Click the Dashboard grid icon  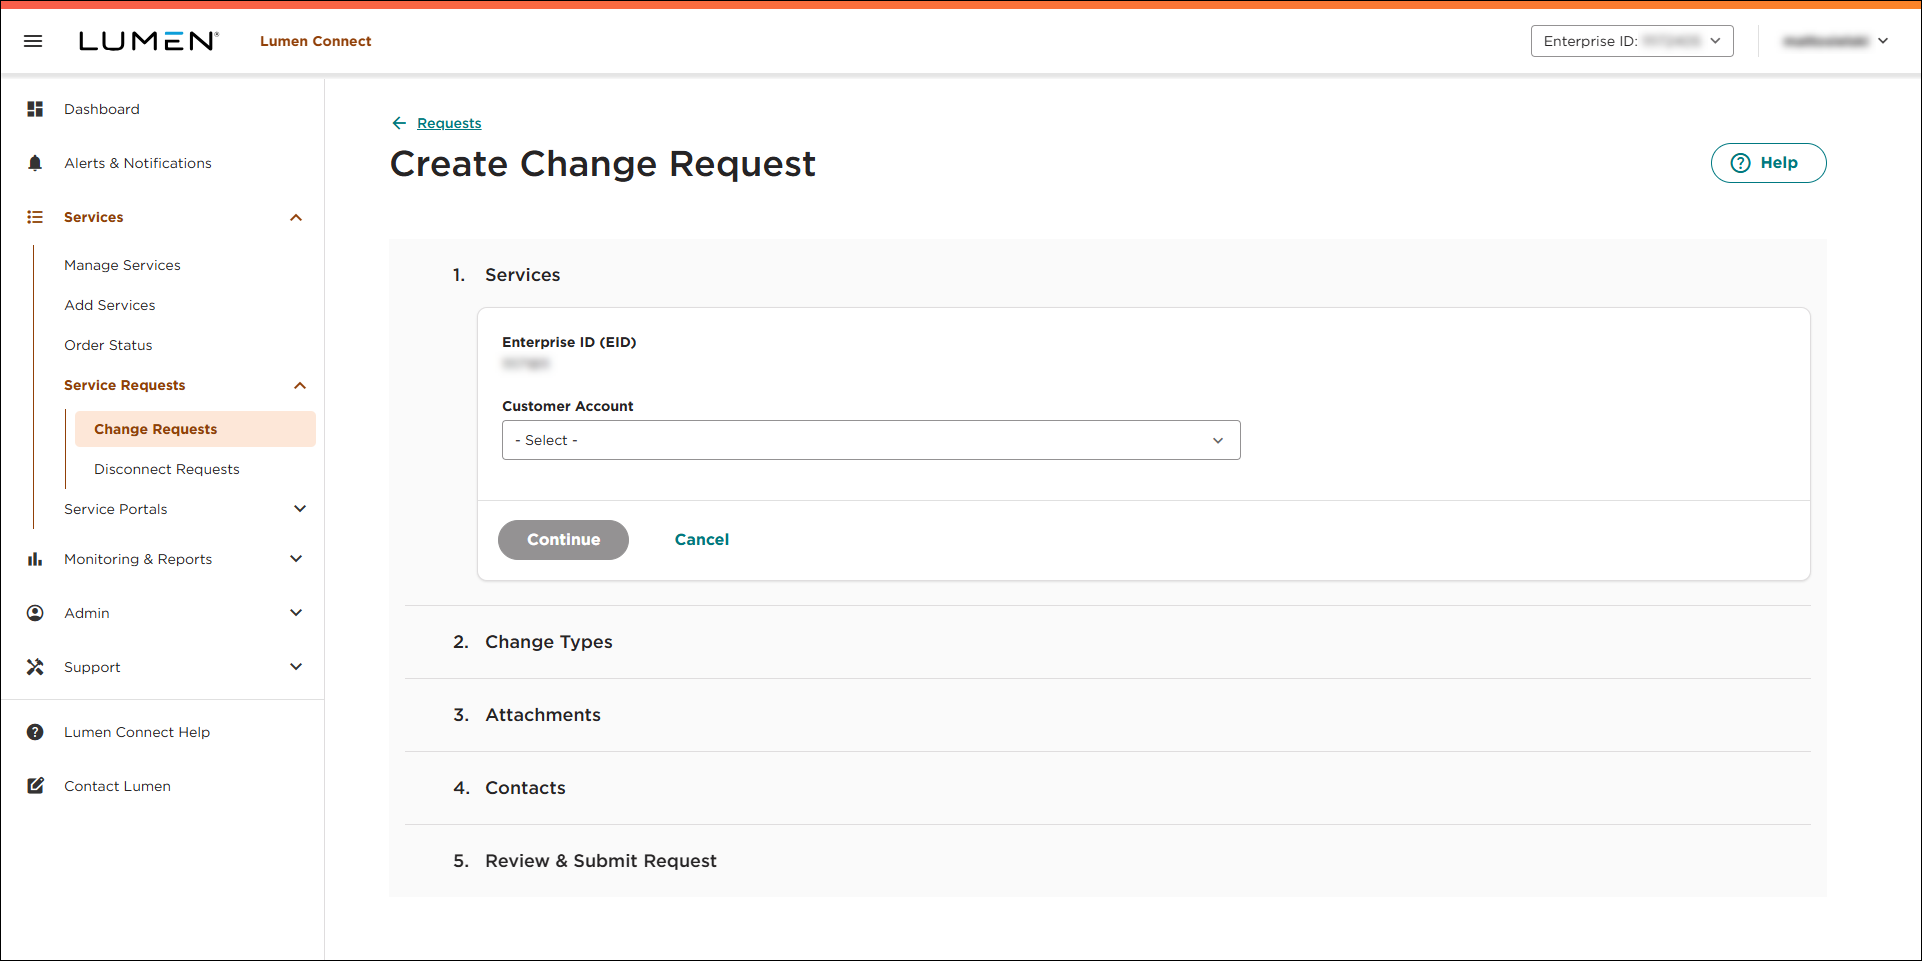tap(35, 109)
